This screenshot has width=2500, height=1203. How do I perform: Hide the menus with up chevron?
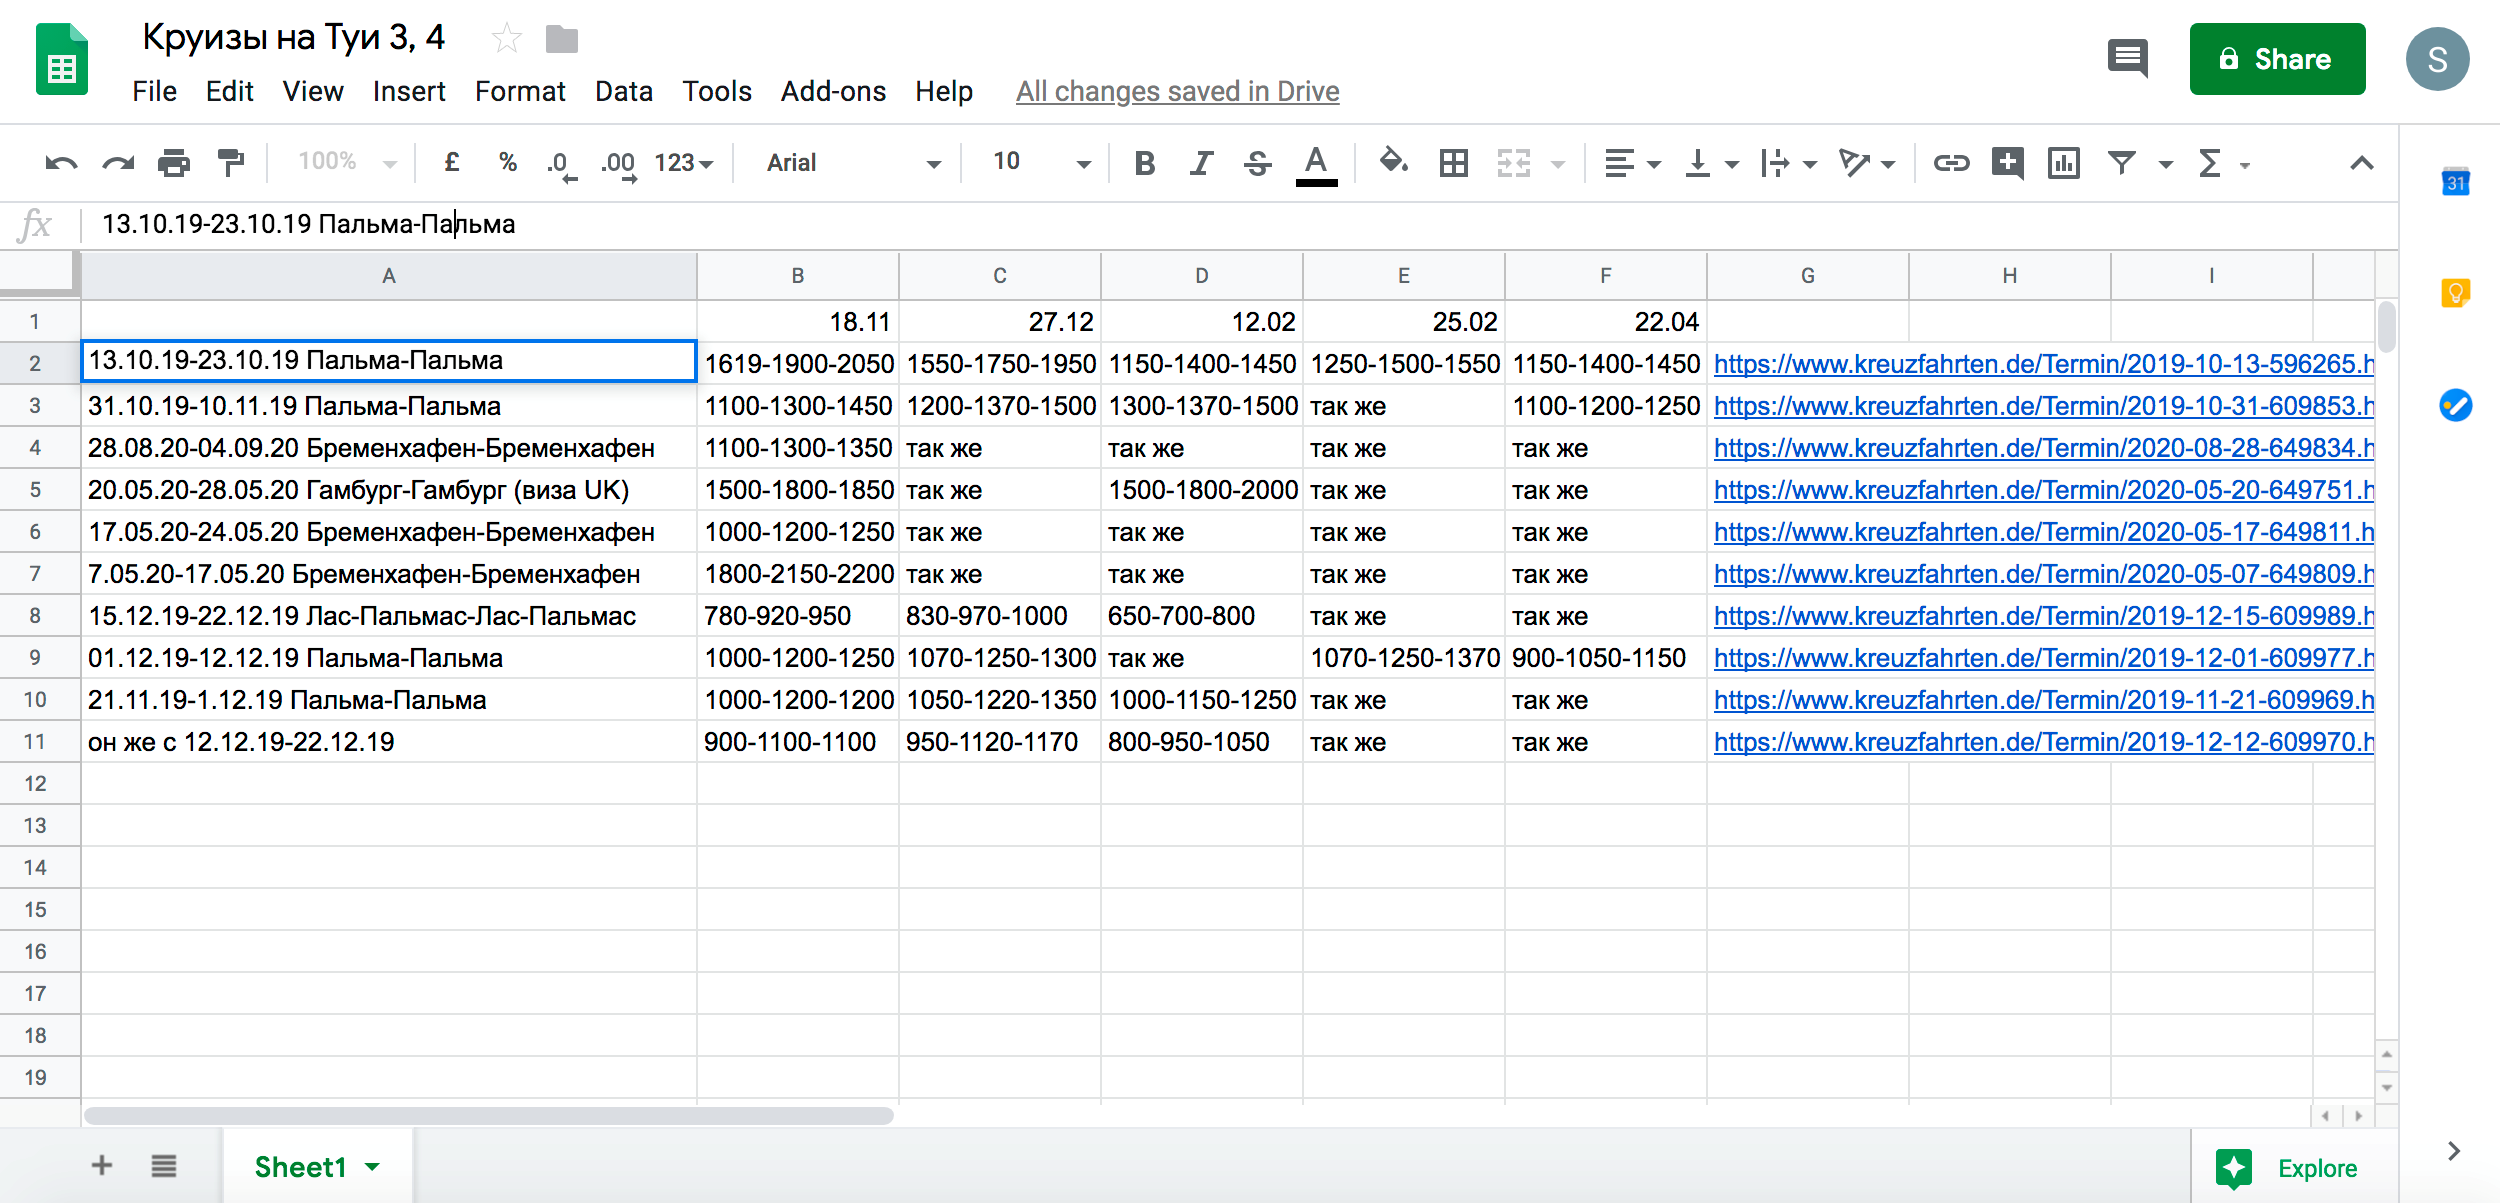[x=2361, y=163]
